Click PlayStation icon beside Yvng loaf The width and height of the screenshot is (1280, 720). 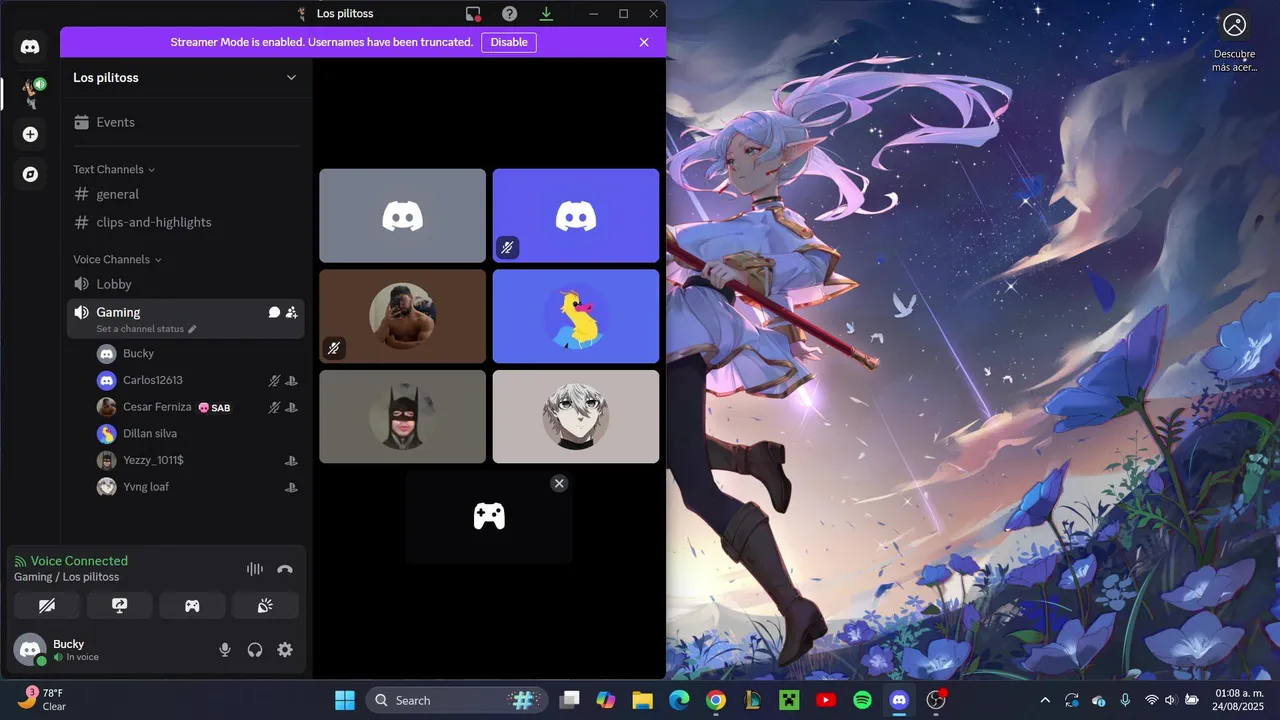[x=291, y=487]
